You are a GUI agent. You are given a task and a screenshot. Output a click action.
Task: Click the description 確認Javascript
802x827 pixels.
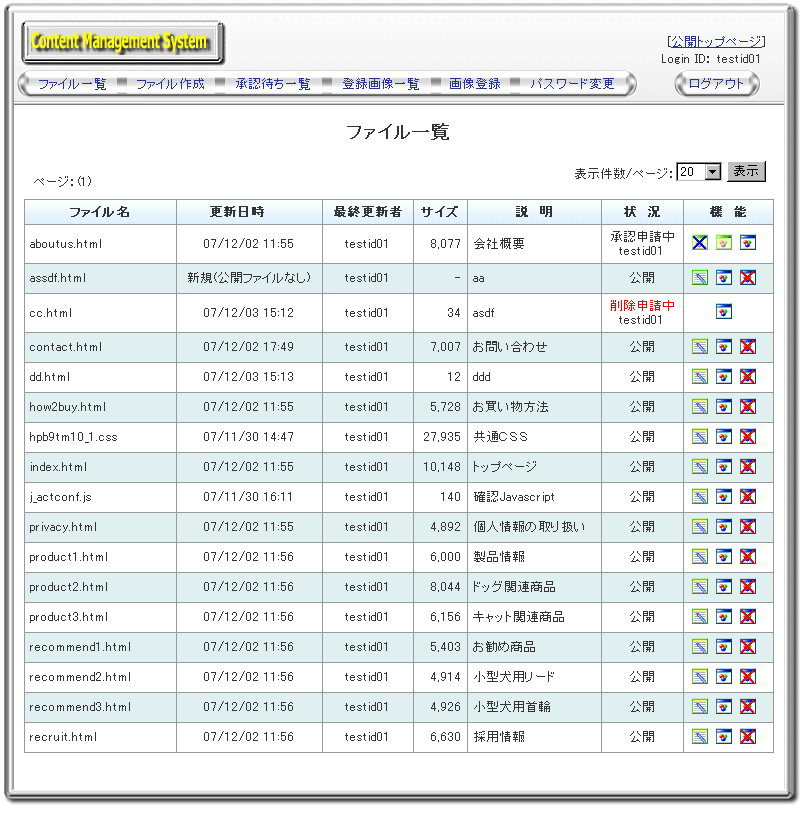(514, 497)
